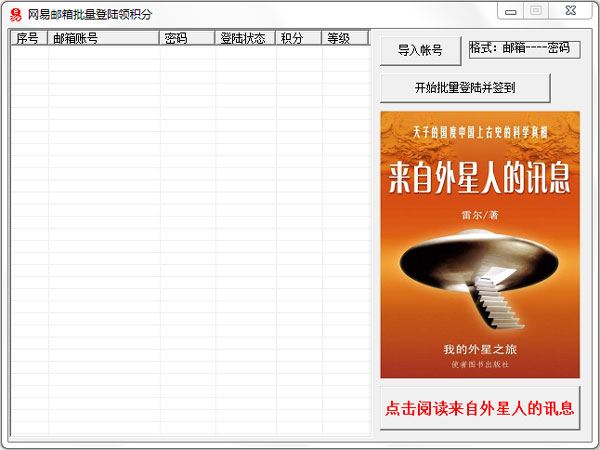600x450 pixels.
Task: Click the 密码 column header
Action: pos(187,38)
